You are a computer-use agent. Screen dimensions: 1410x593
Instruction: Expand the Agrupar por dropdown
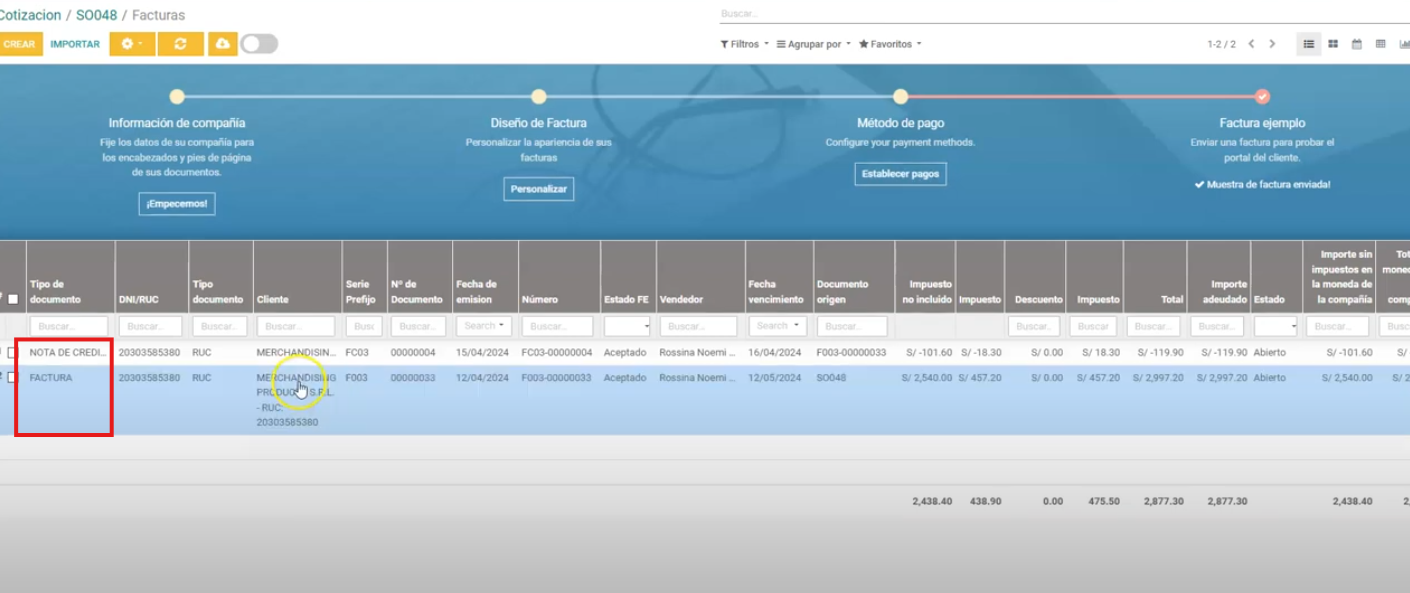pyautogui.click(x=813, y=44)
